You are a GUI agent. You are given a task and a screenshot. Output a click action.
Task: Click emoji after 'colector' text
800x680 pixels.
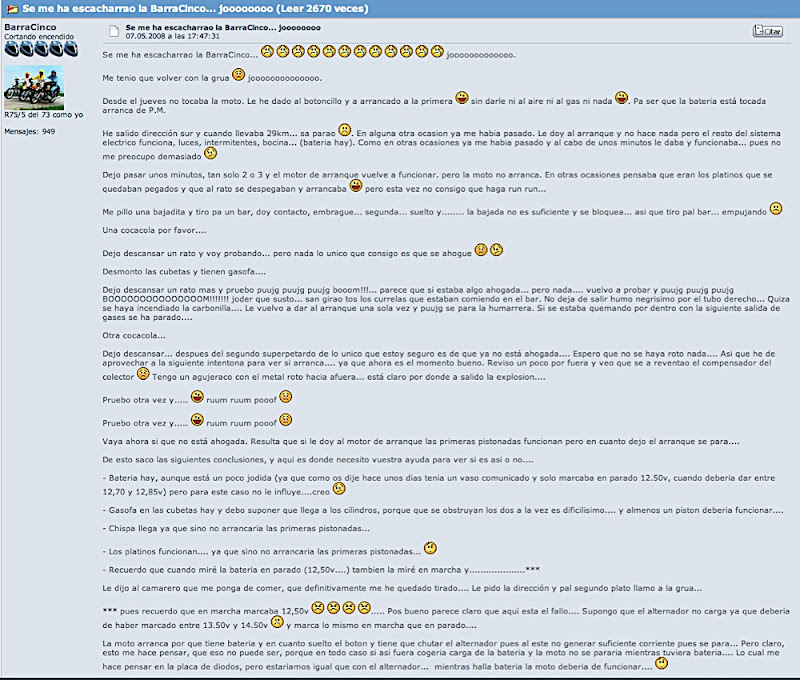coord(143,374)
